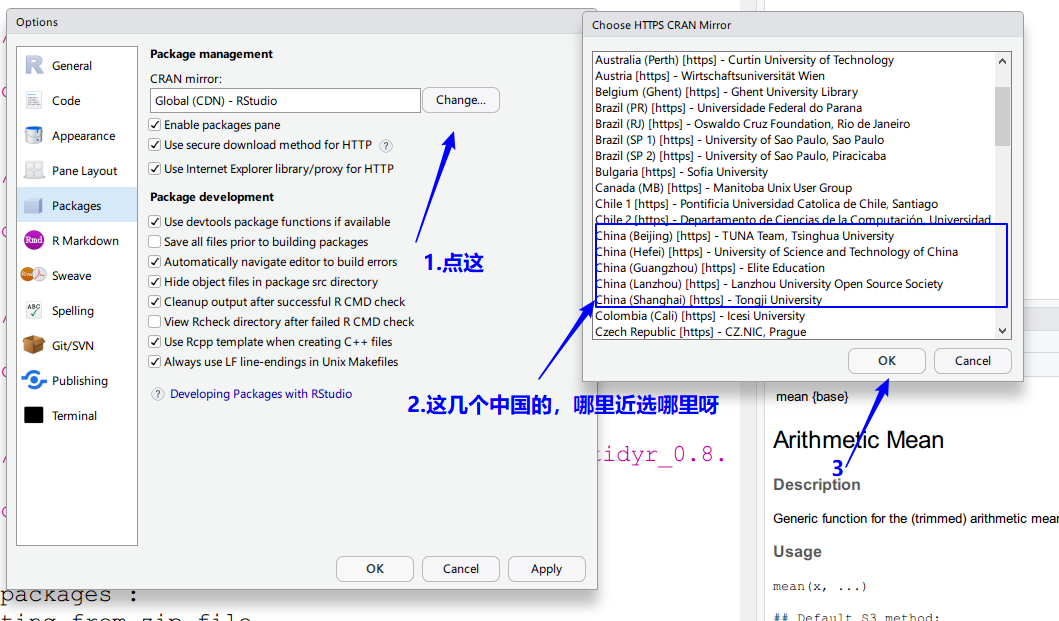Click the Git/SVN cardboard box icon
This screenshot has height=621, width=1059.
34,345
